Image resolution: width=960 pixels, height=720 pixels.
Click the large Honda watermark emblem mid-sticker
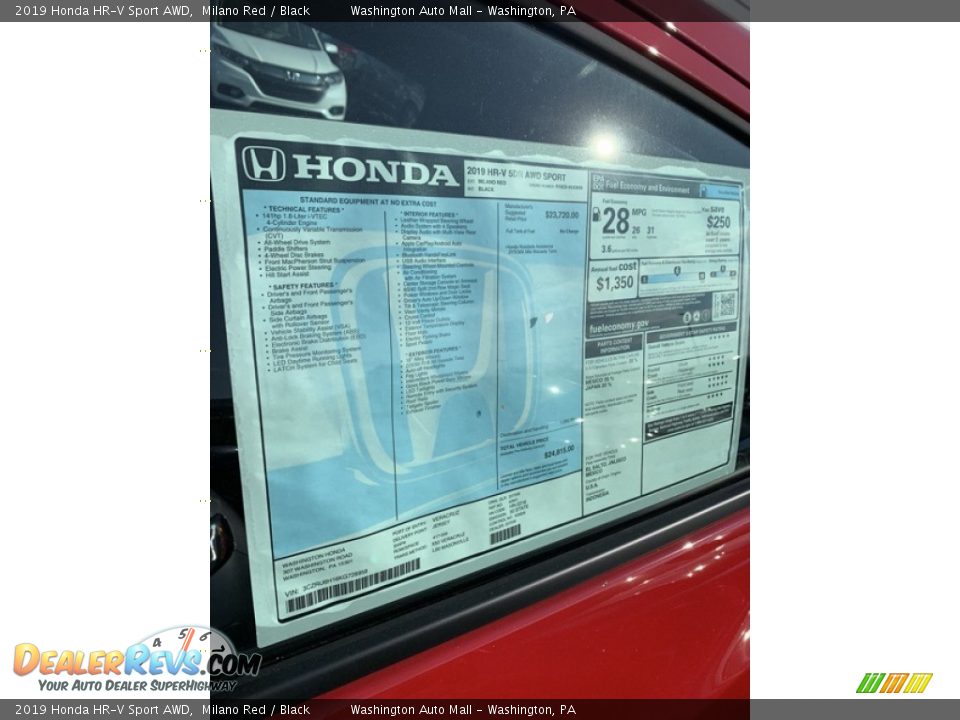pyautogui.click(x=436, y=361)
